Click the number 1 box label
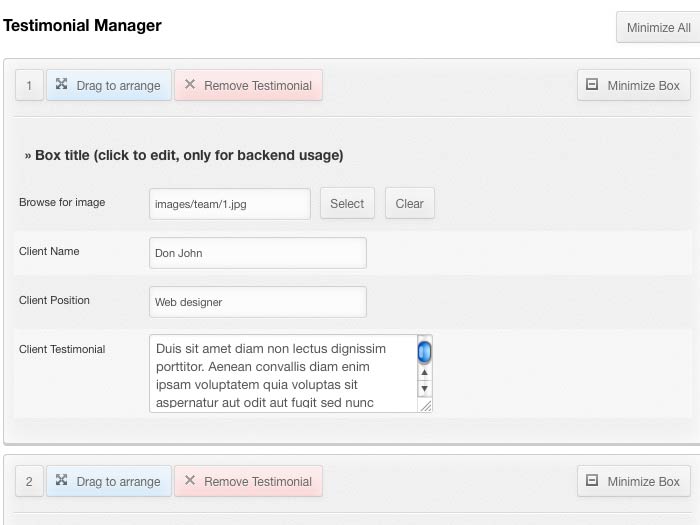This screenshot has height=525, width=700. pos(29,85)
